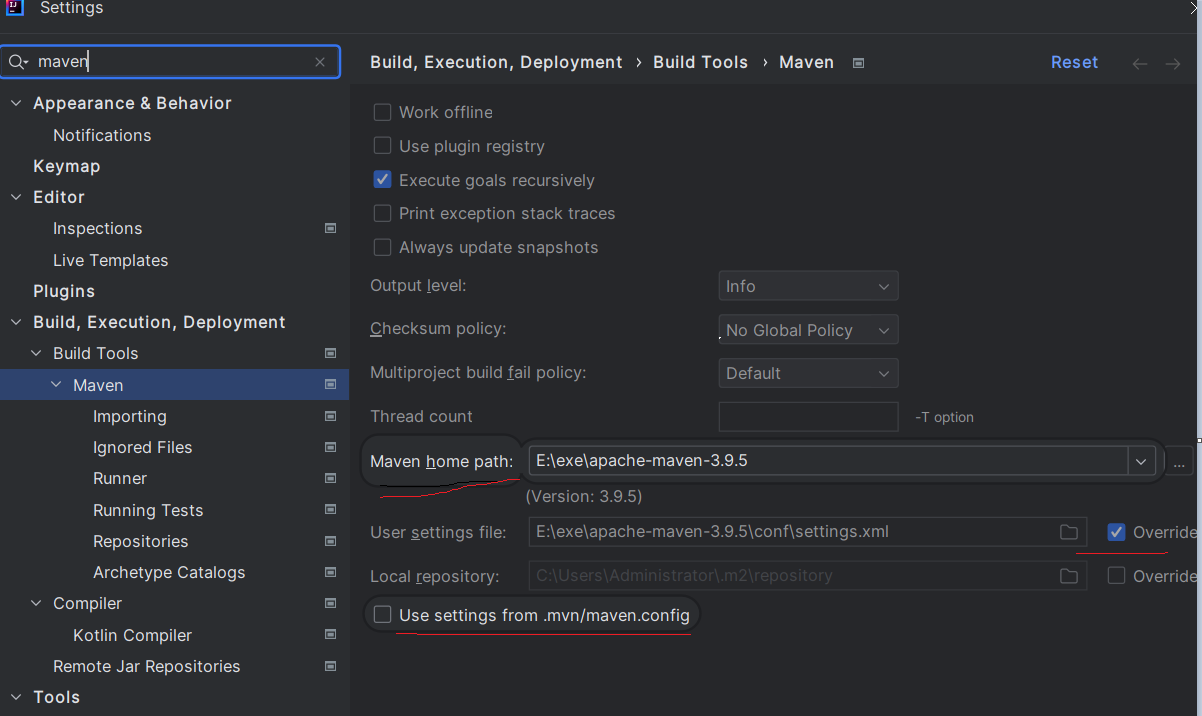Screen dimensions: 1202x716
Task: Uncheck Override for User settings file
Action: point(1117,532)
